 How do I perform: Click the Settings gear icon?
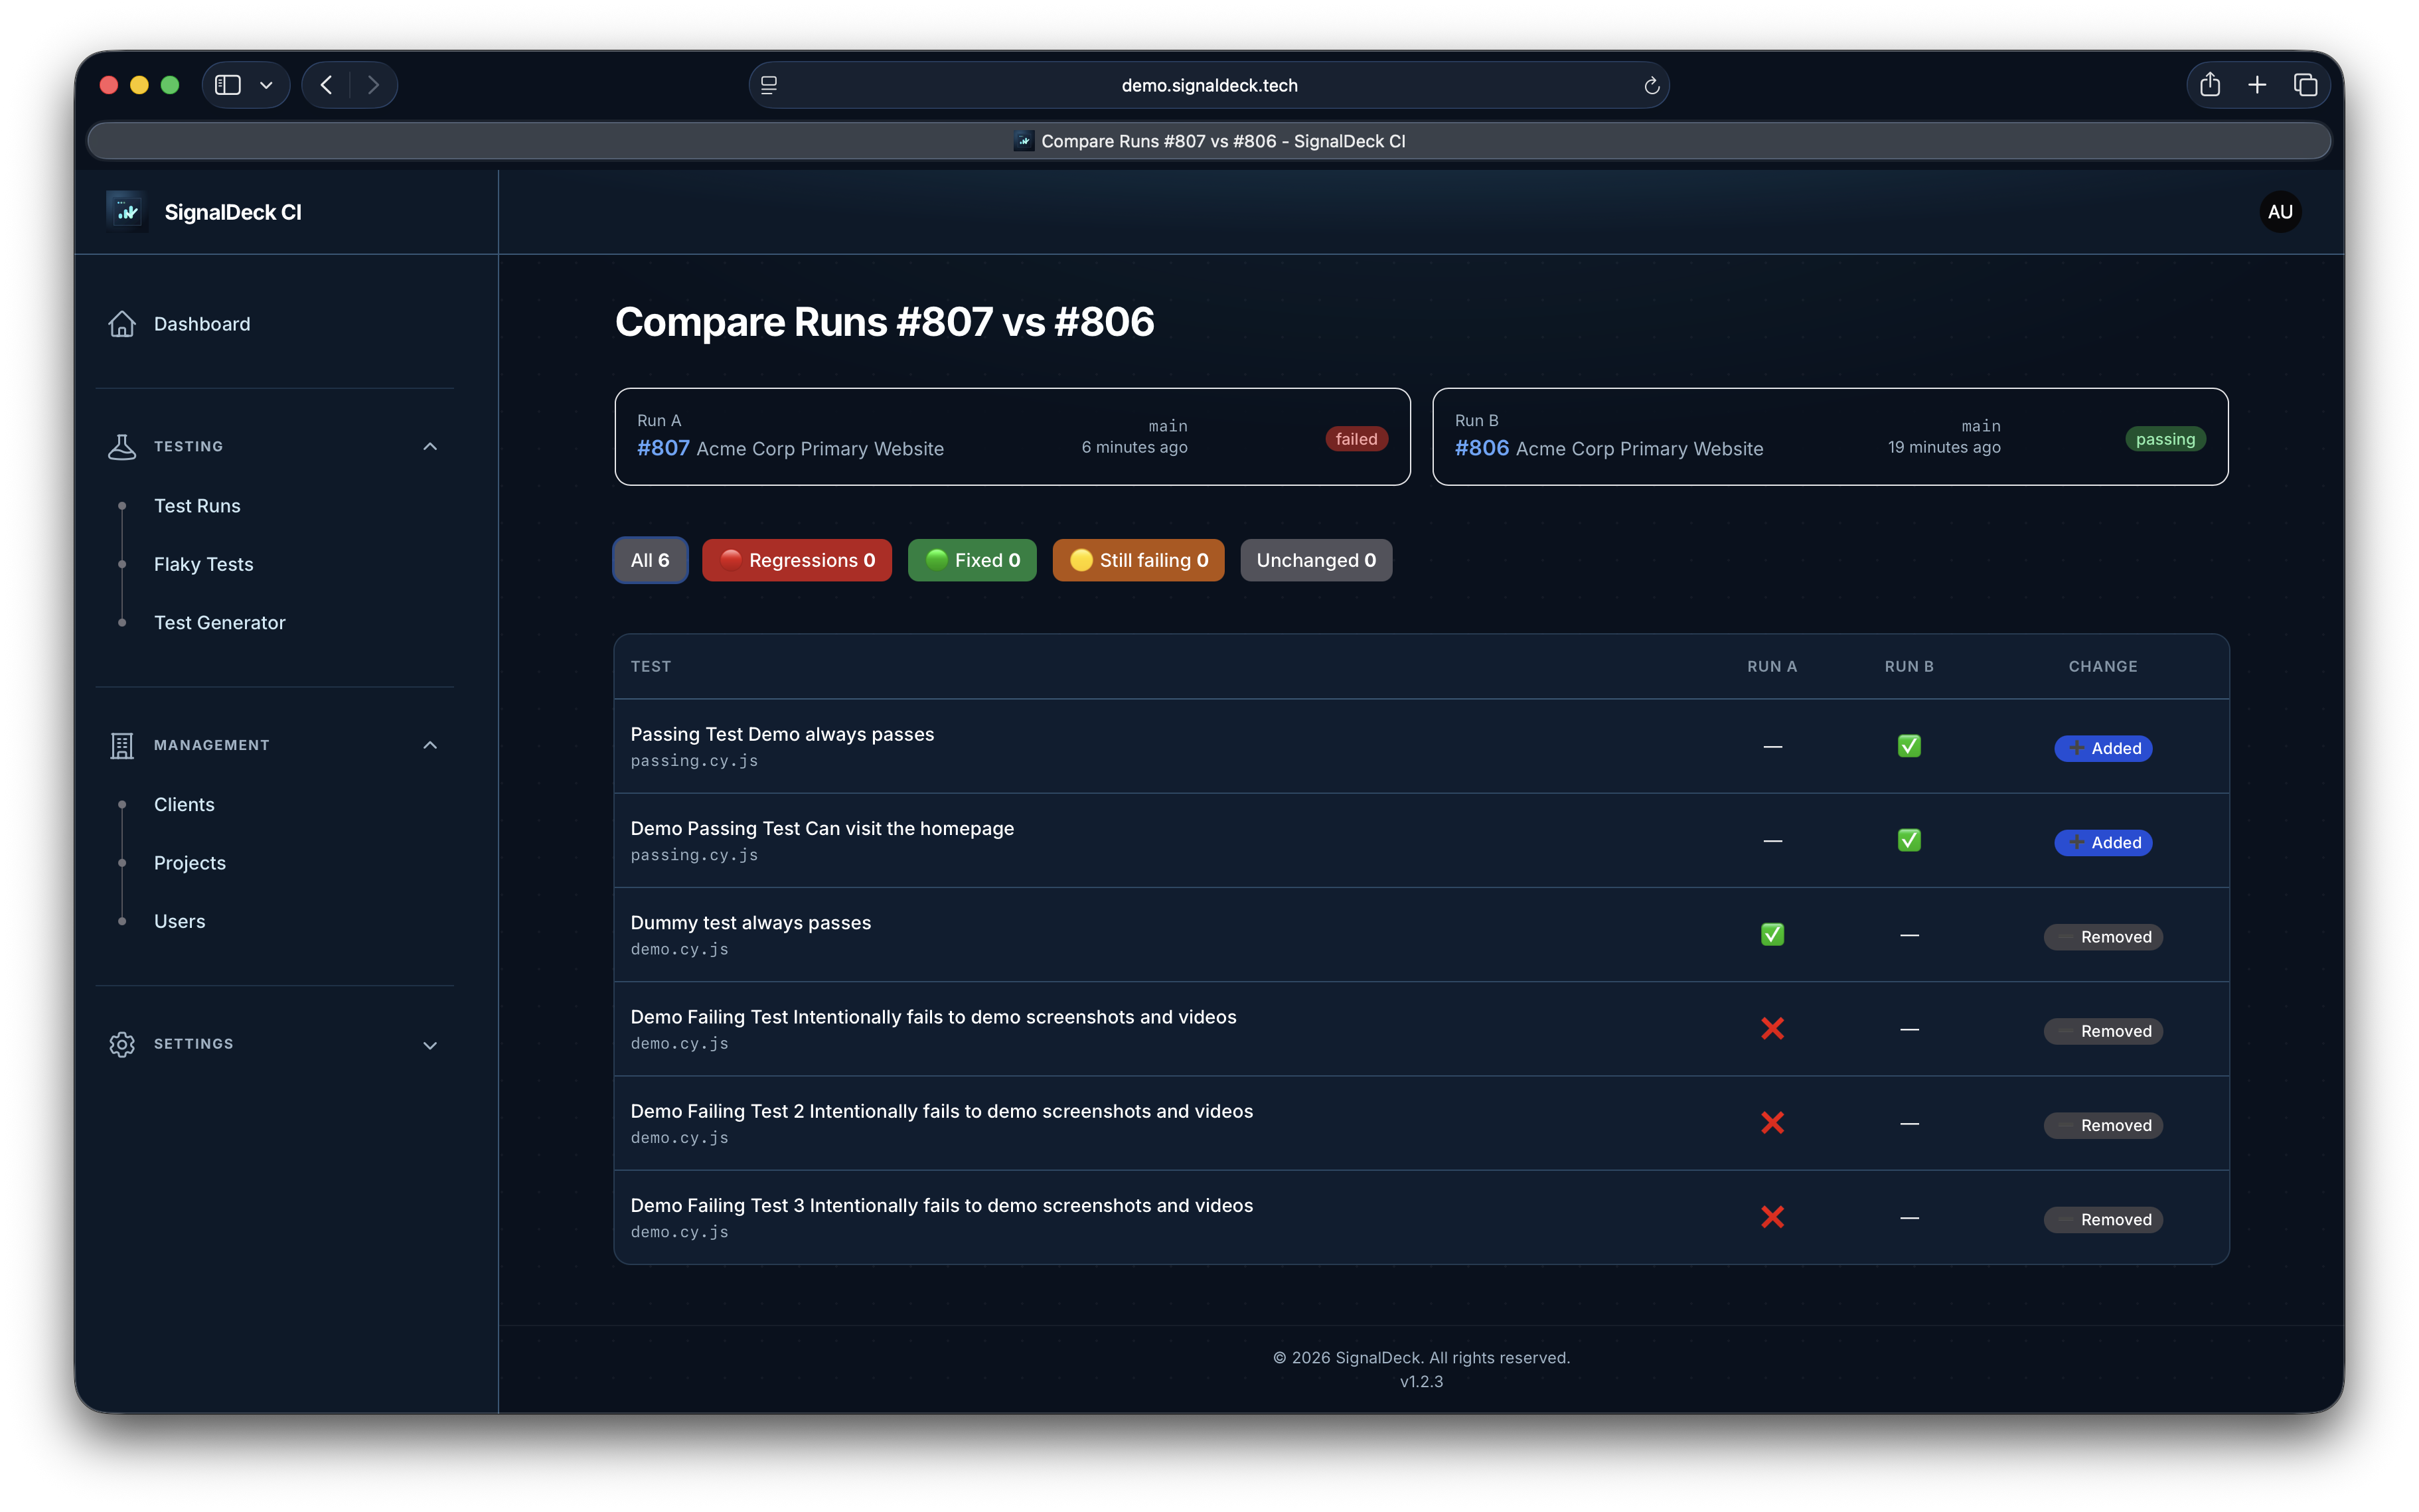click(x=122, y=1044)
